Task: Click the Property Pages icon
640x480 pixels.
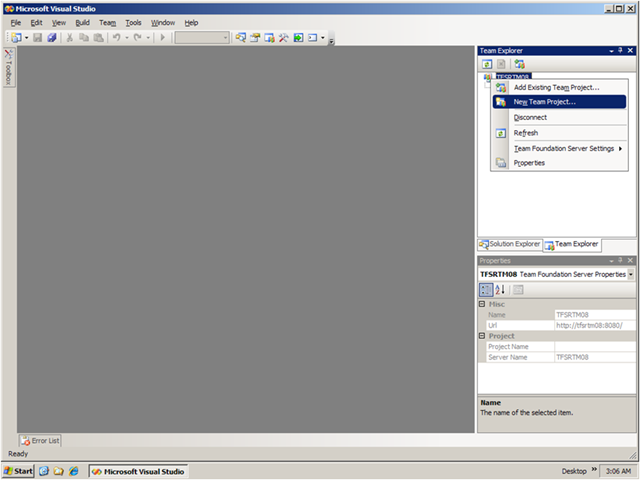Action: pyautogui.click(x=518, y=290)
